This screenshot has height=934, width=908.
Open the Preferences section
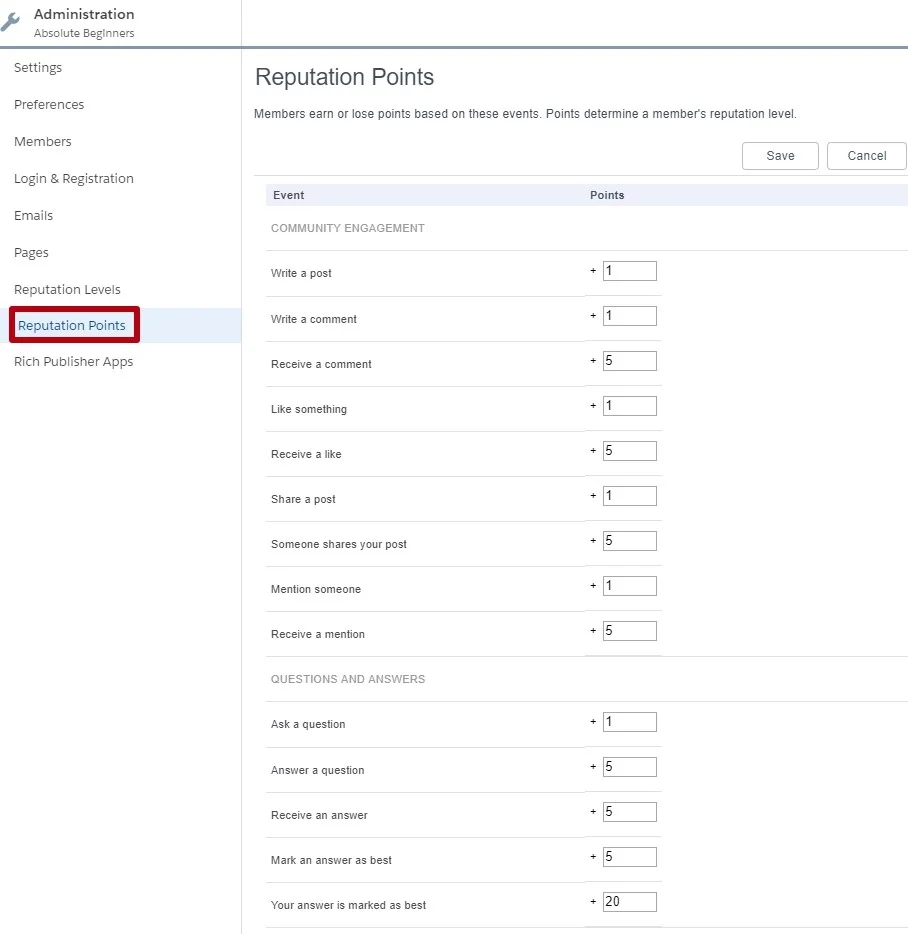point(49,104)
